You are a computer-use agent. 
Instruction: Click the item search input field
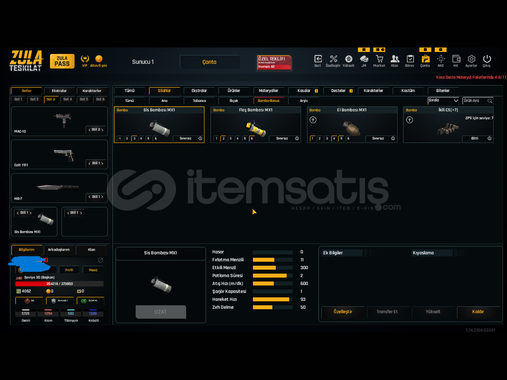pyautogui.click(x=477, y=100)
